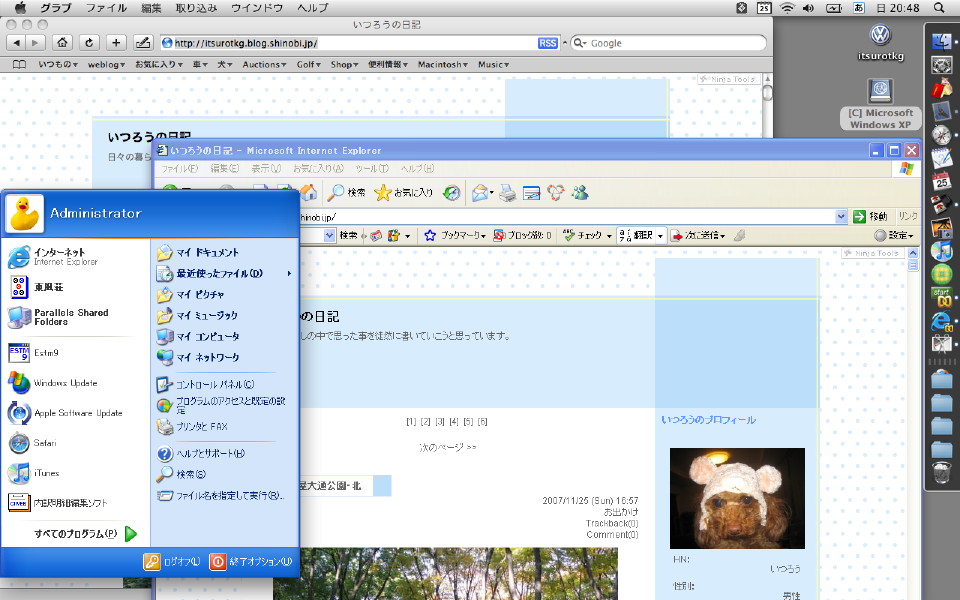Click the dog profile photo
The image size is (960, 600).
coord(737,498)
